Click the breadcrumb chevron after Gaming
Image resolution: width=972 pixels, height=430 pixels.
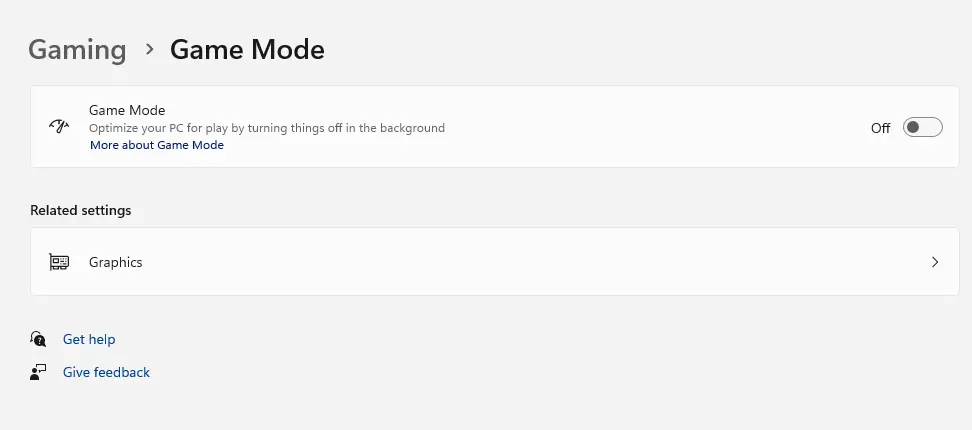point(149,48)
